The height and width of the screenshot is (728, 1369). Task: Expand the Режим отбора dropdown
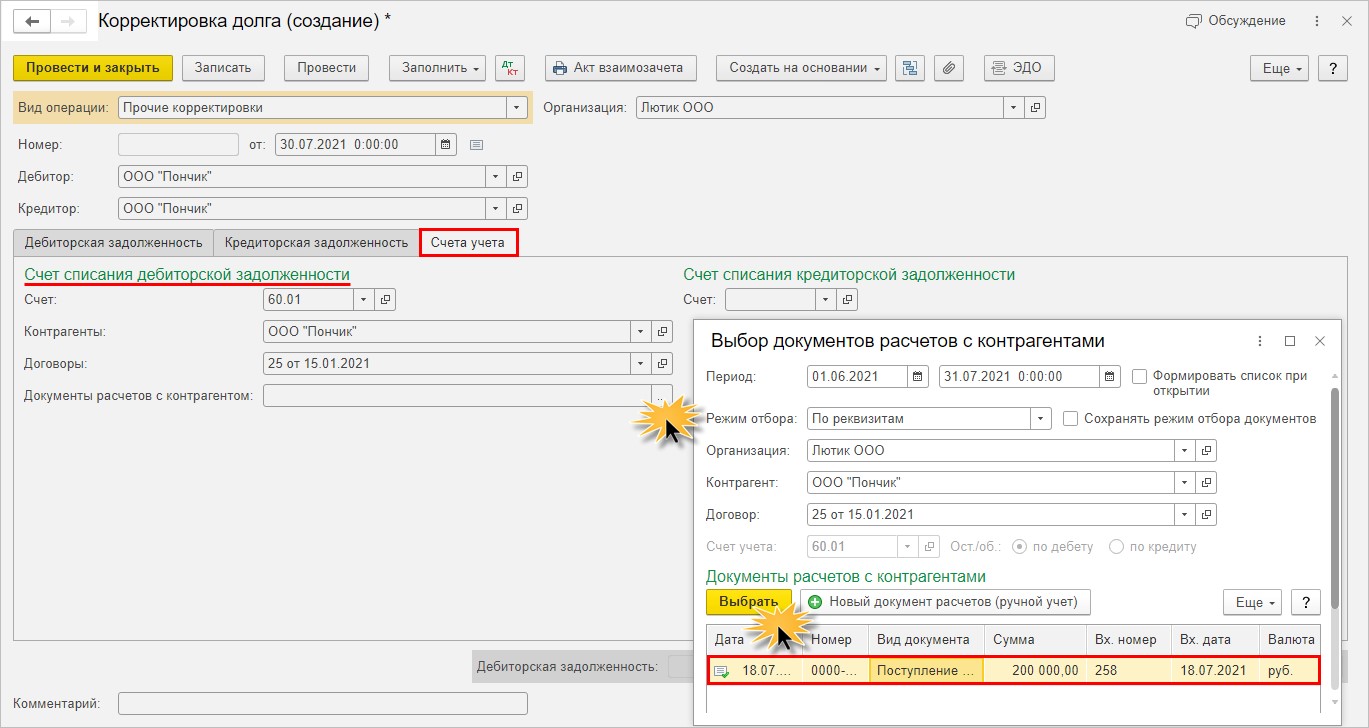[x=1041, y=419]
